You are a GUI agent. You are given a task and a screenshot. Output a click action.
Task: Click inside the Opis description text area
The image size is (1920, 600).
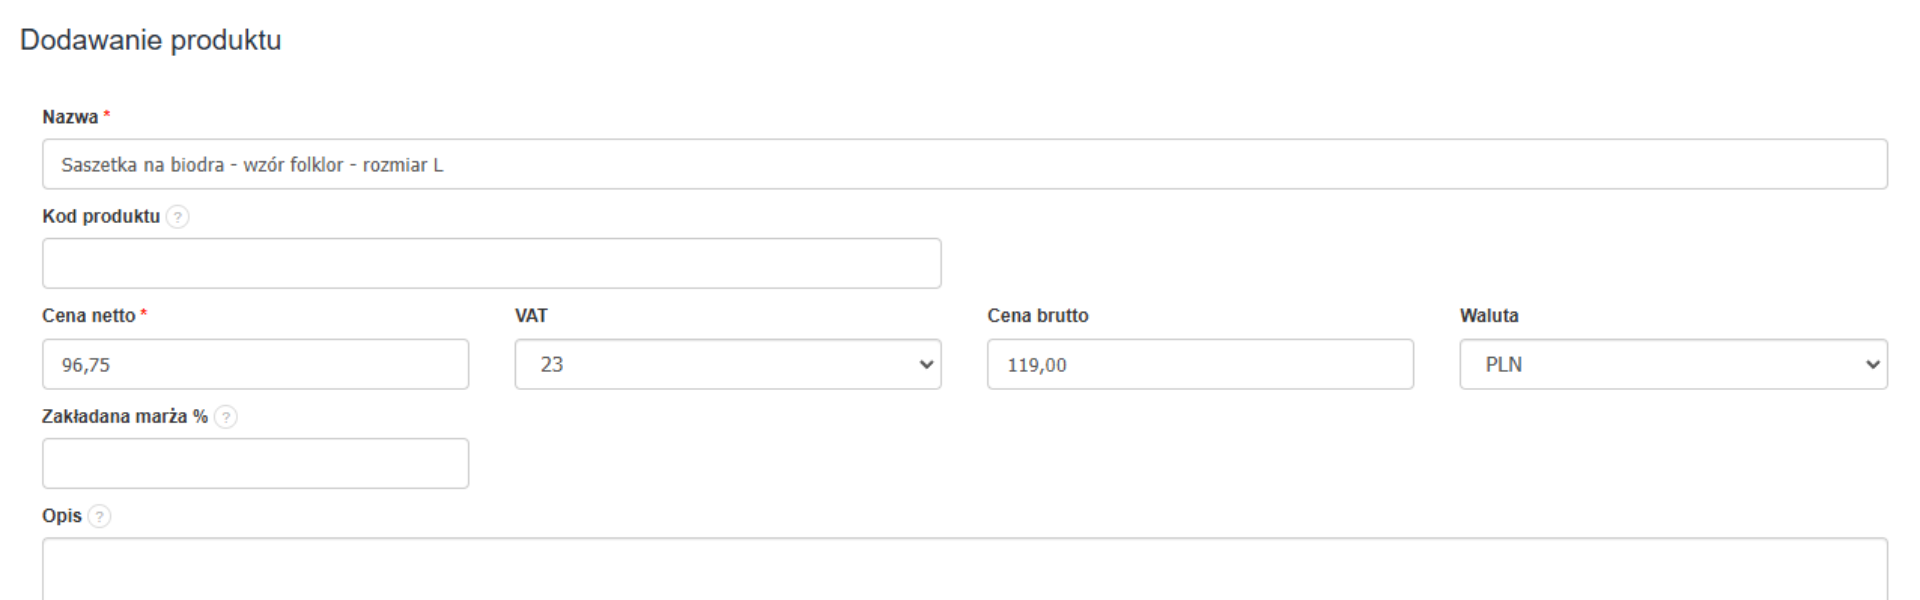coord(964,570)
